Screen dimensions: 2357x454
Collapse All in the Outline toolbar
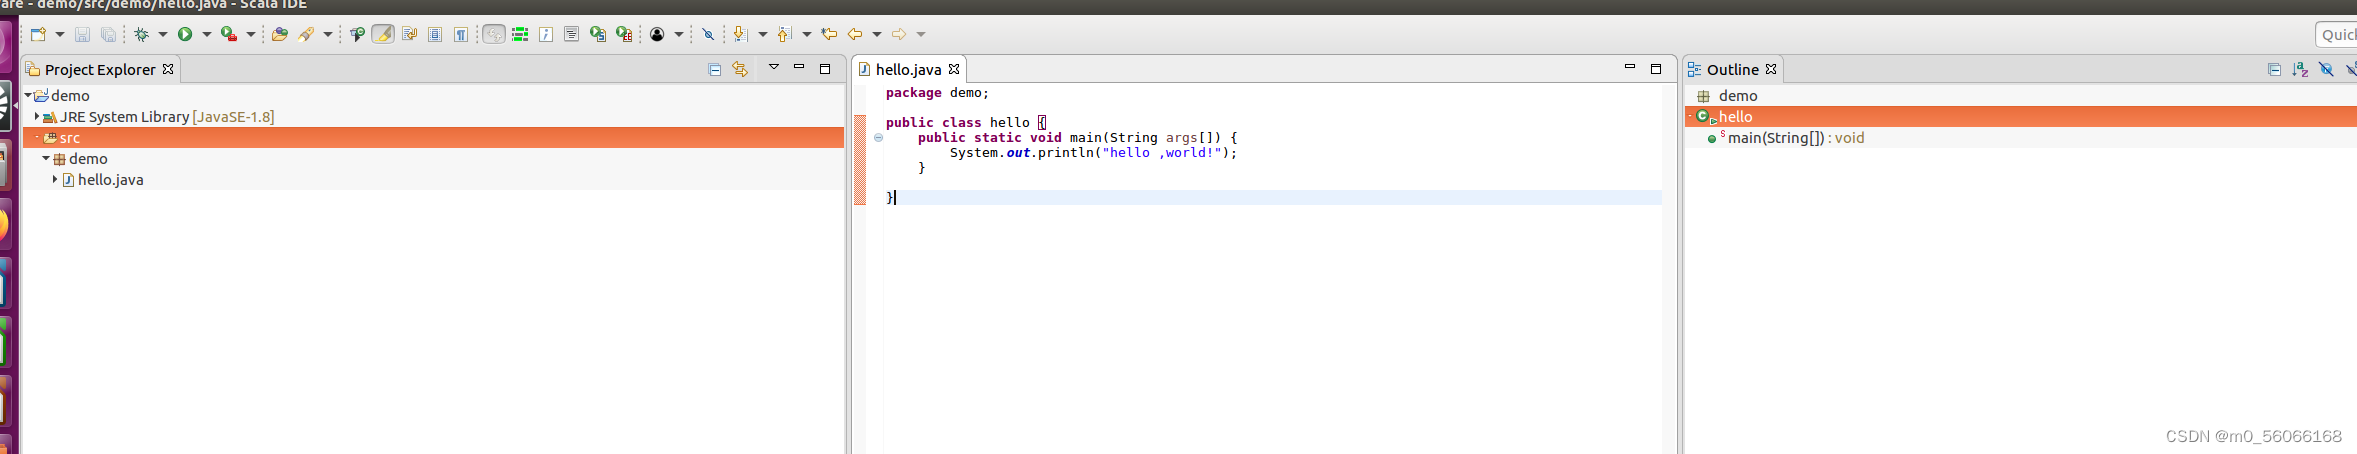tap(2274, 69)
